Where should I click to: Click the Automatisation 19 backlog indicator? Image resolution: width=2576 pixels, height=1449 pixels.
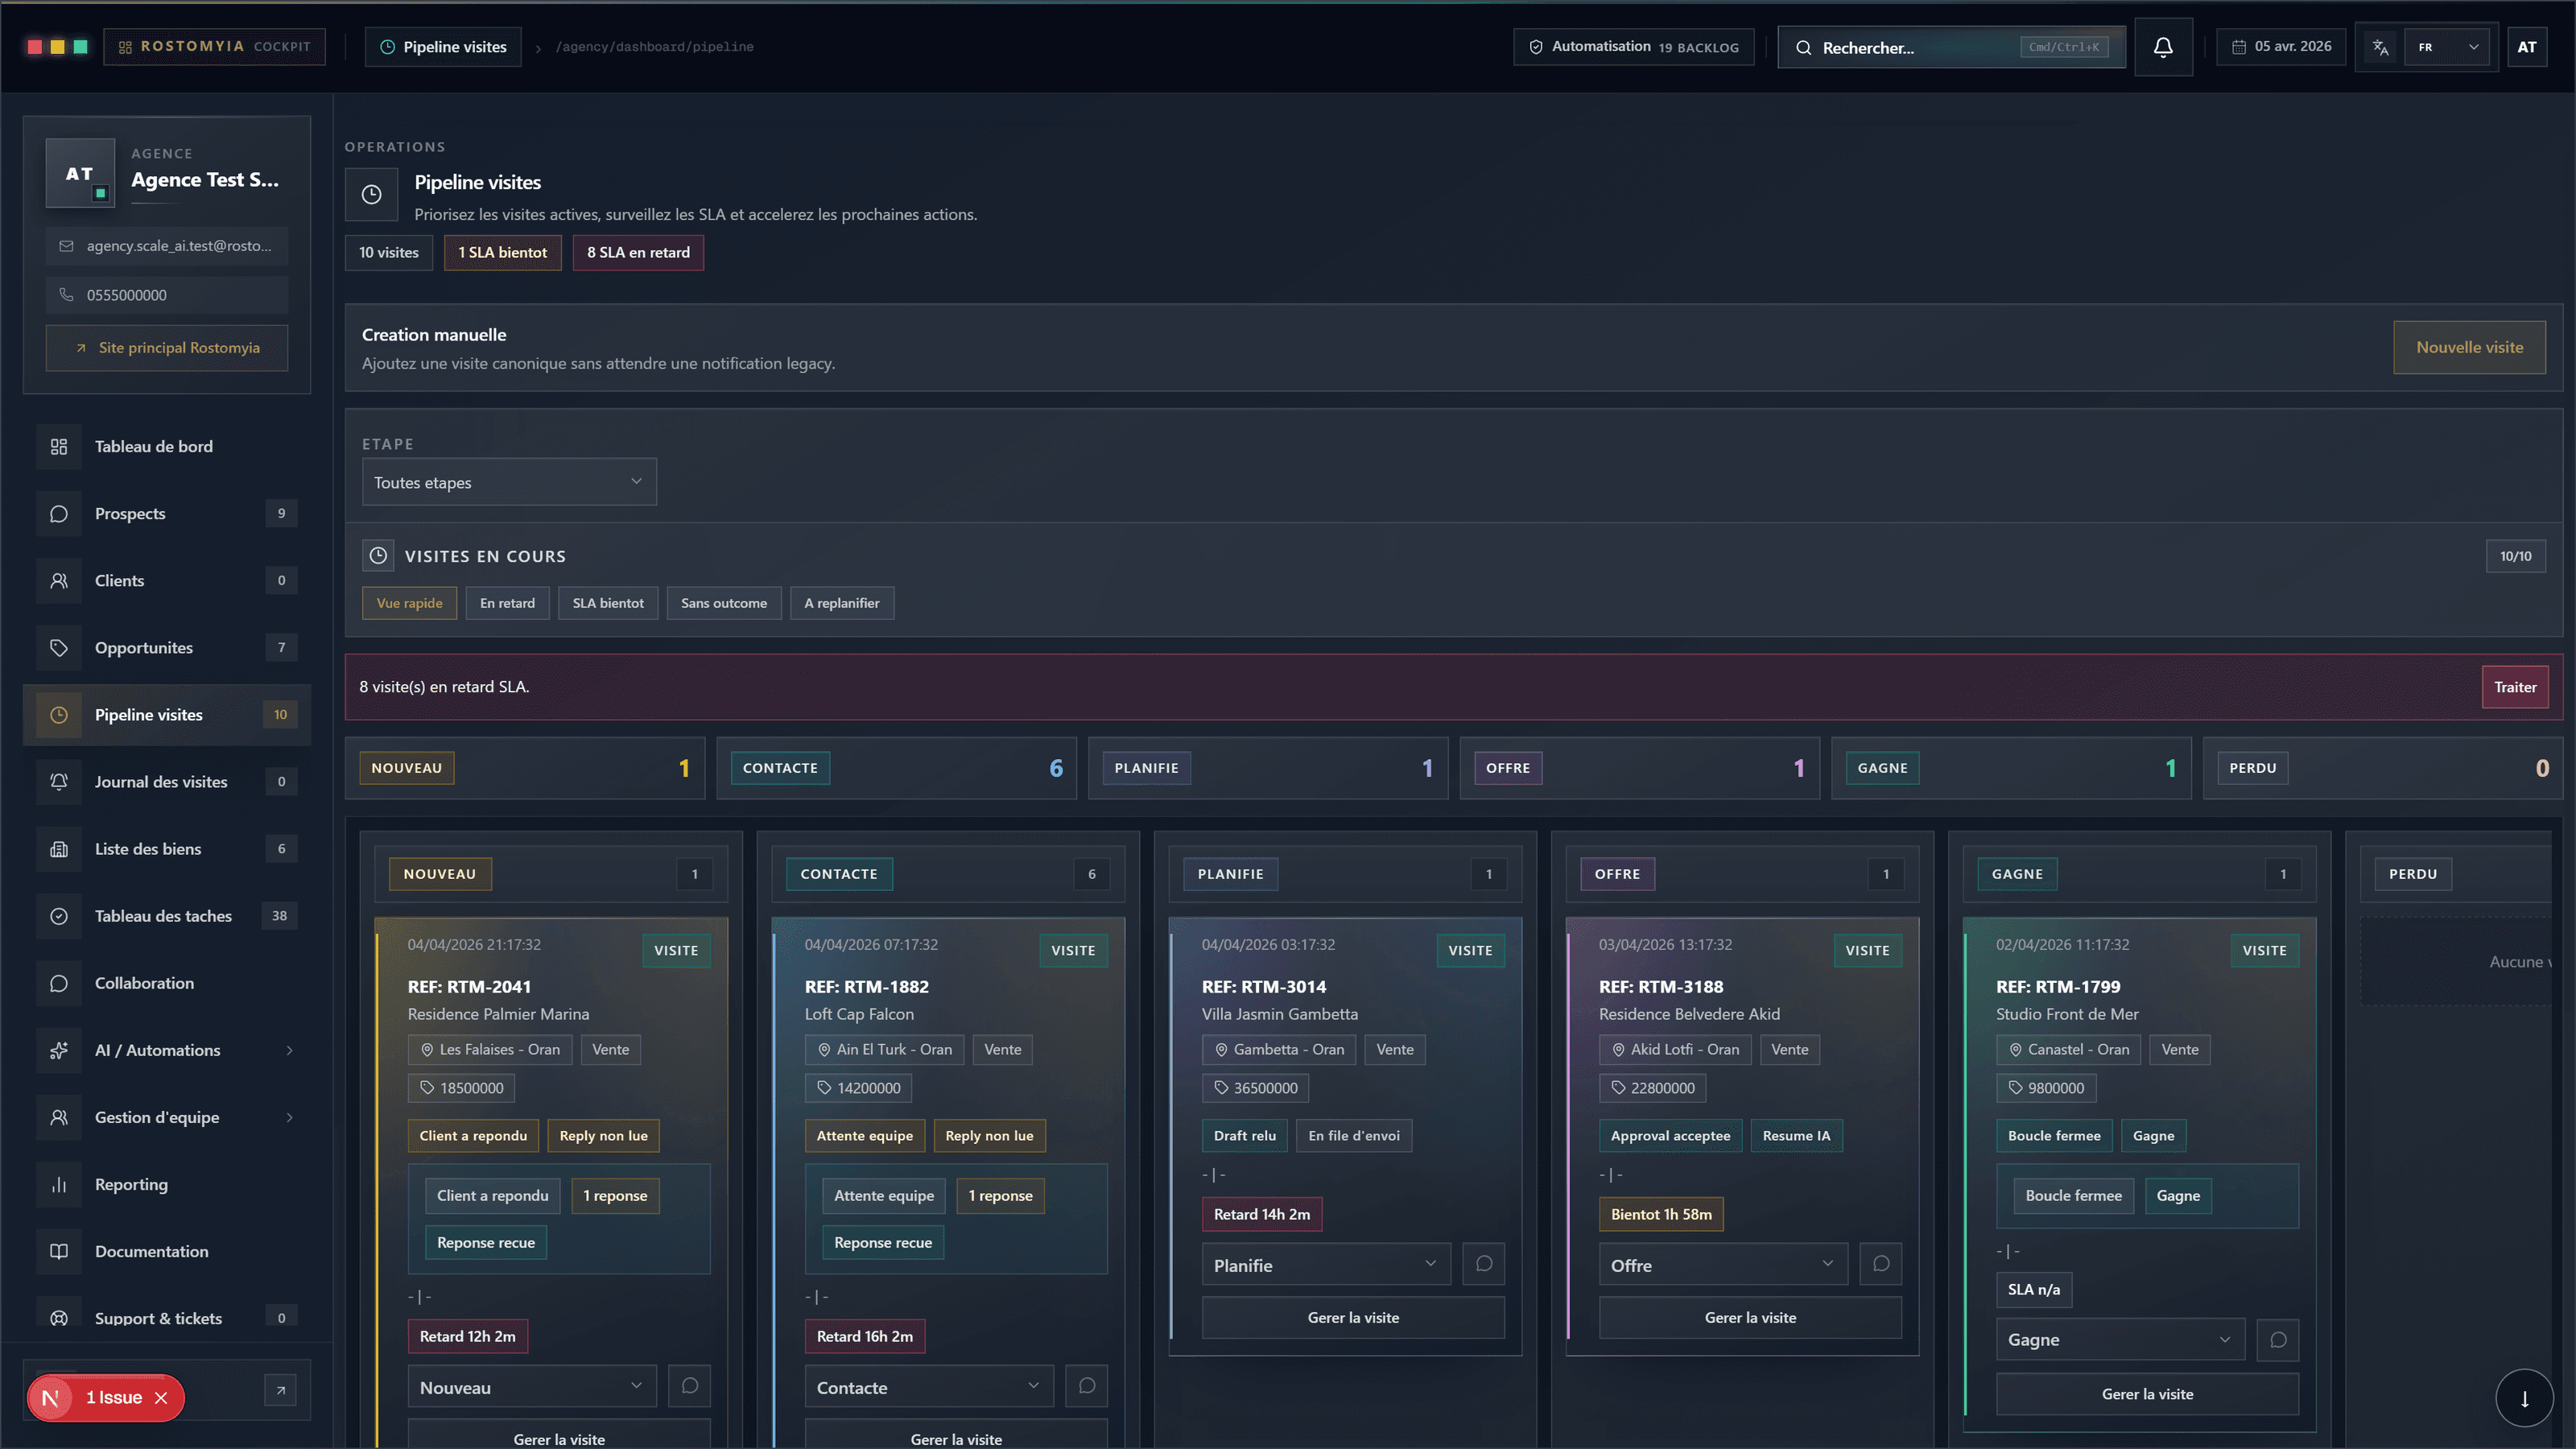[x=1633, y=47]
